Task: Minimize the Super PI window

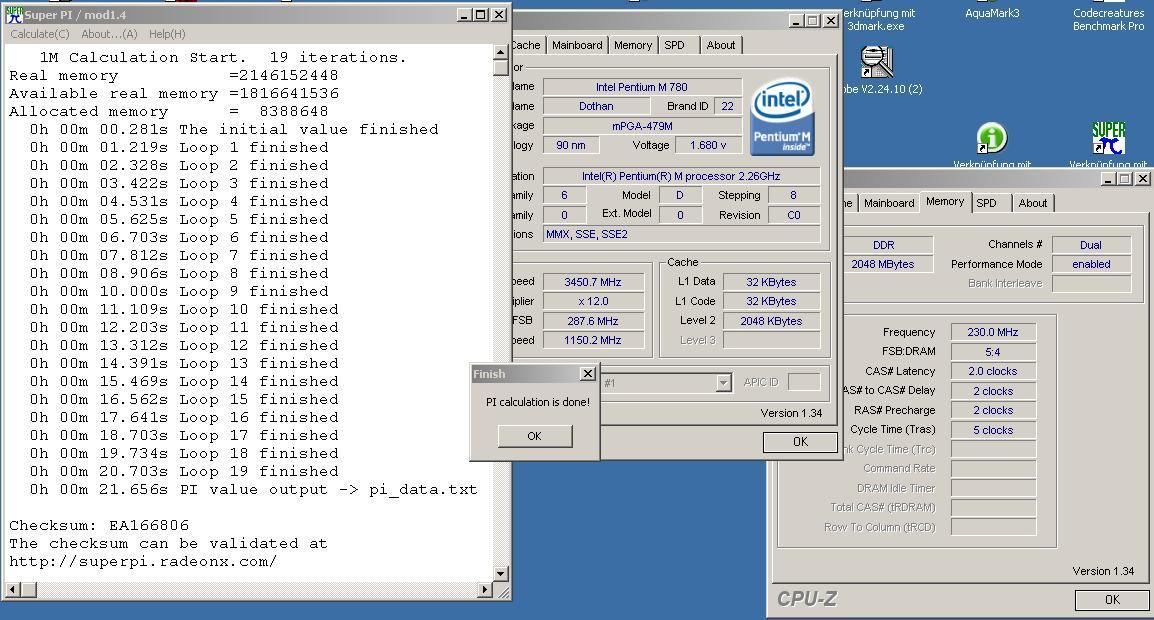Action: point(464,15)
